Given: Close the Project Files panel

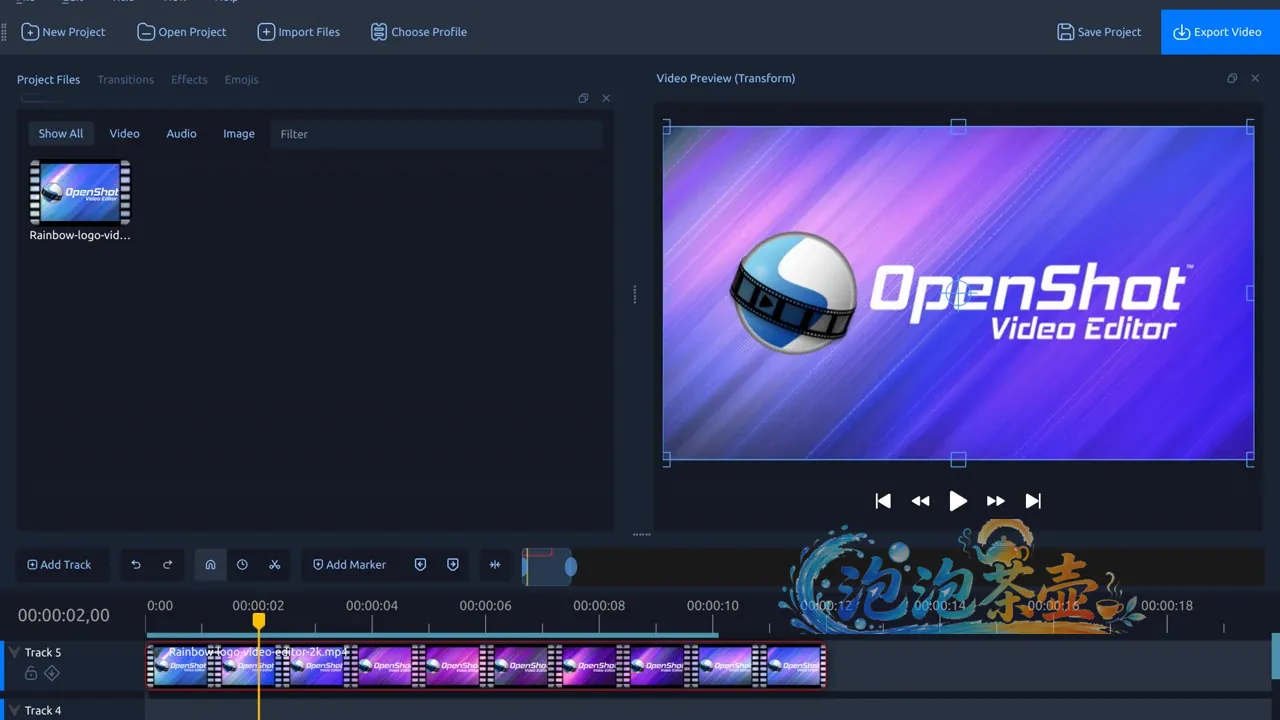Looking at the screenshot, I should click(606, 98).
